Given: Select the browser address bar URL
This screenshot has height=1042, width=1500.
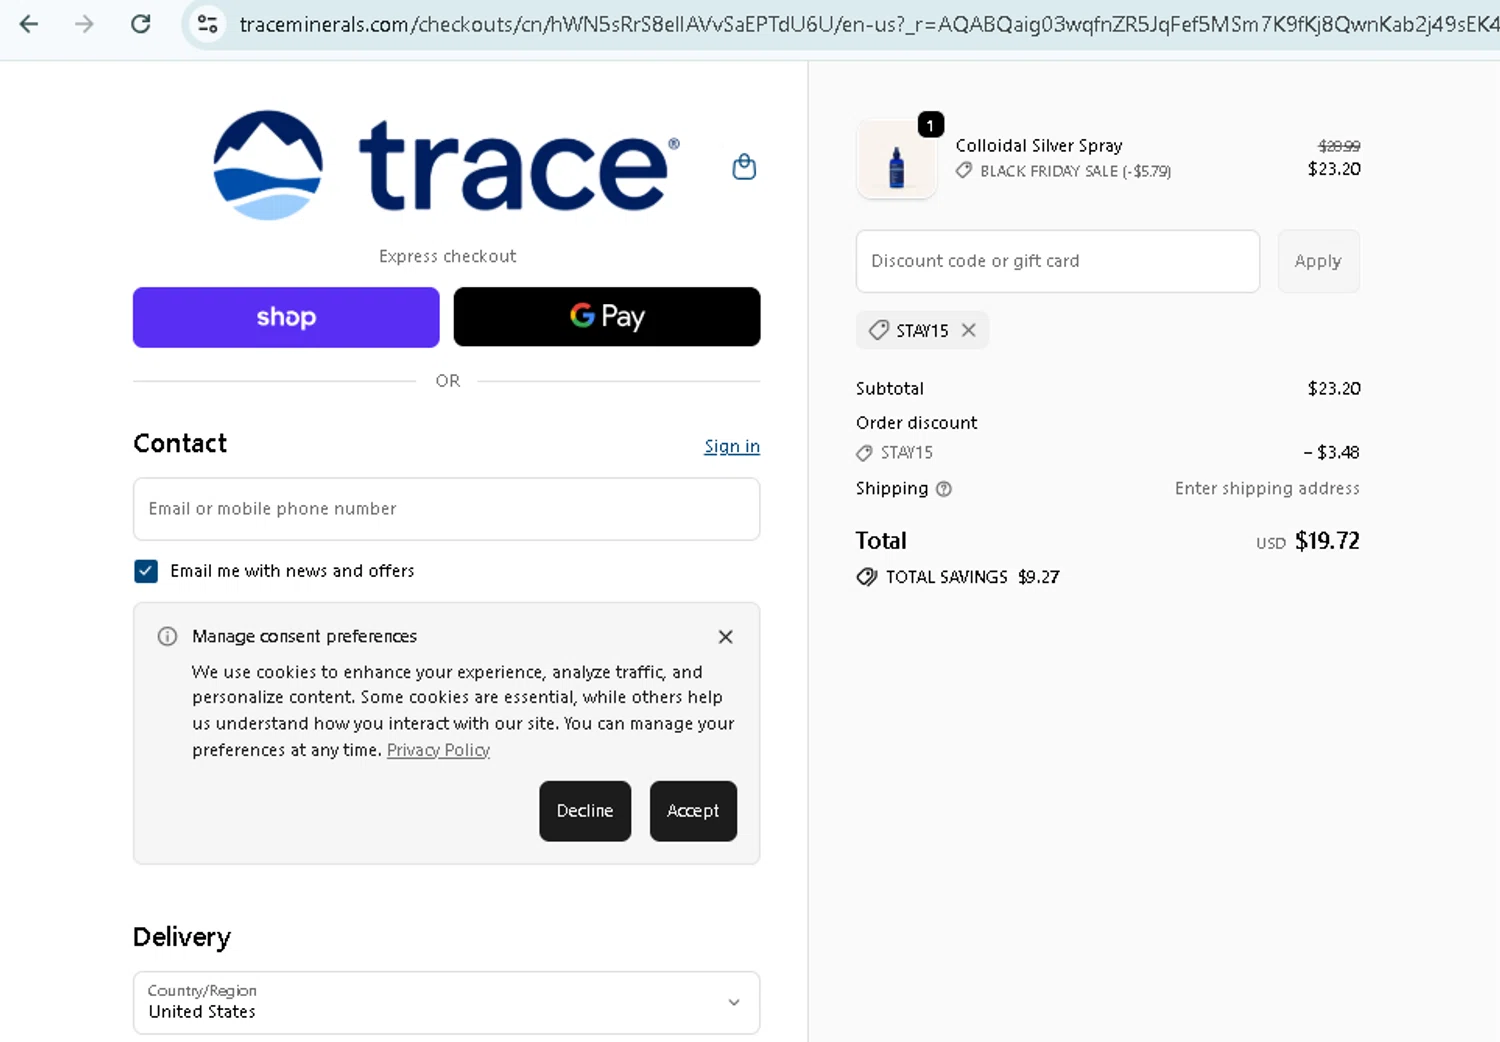Looking at the screenshot, I should pos(868,24).
